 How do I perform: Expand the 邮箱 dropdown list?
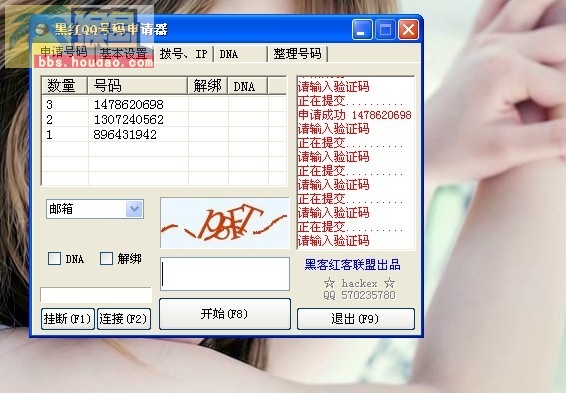point(134,209)
